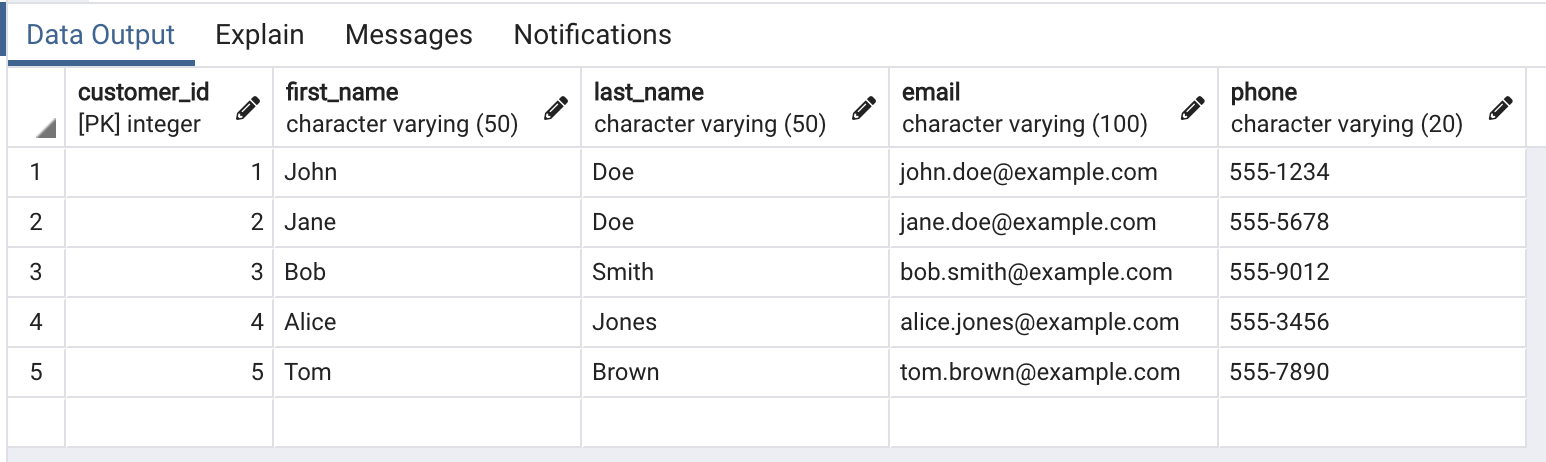Click the phone column edit pencil icon
The image size is (1546, 462).
coord(1500,109)
